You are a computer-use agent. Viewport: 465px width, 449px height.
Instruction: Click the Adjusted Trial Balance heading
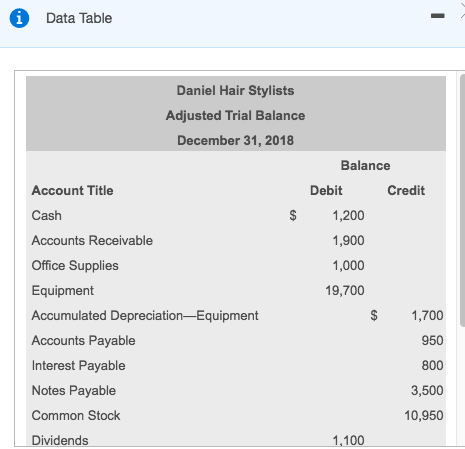pyautogui.click(x=235, y=116)
